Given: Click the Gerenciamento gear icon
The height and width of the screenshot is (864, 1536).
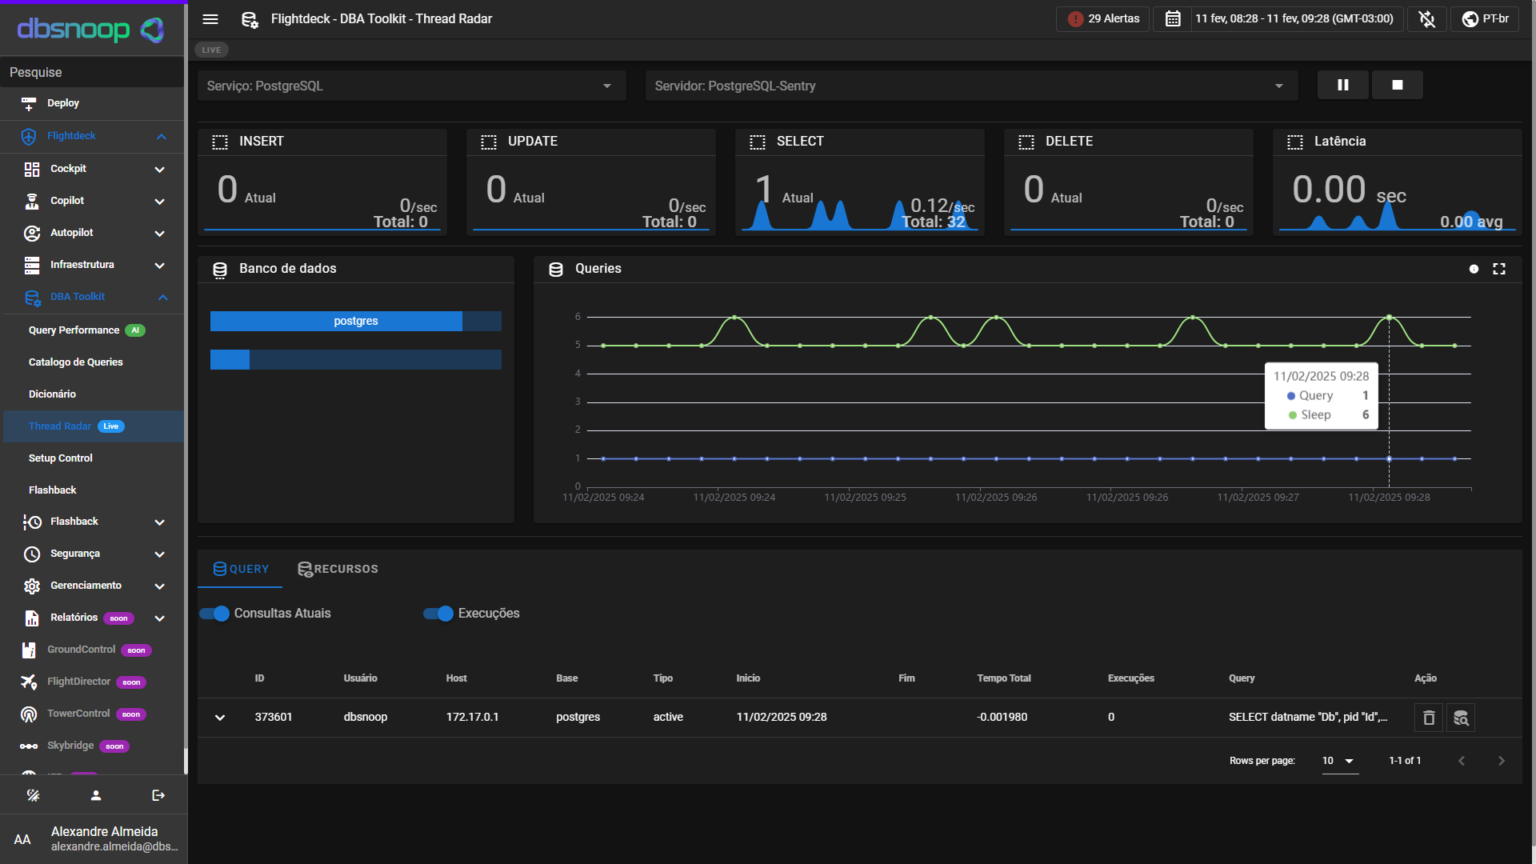Looking at the screenshot, I should (32, 586).
